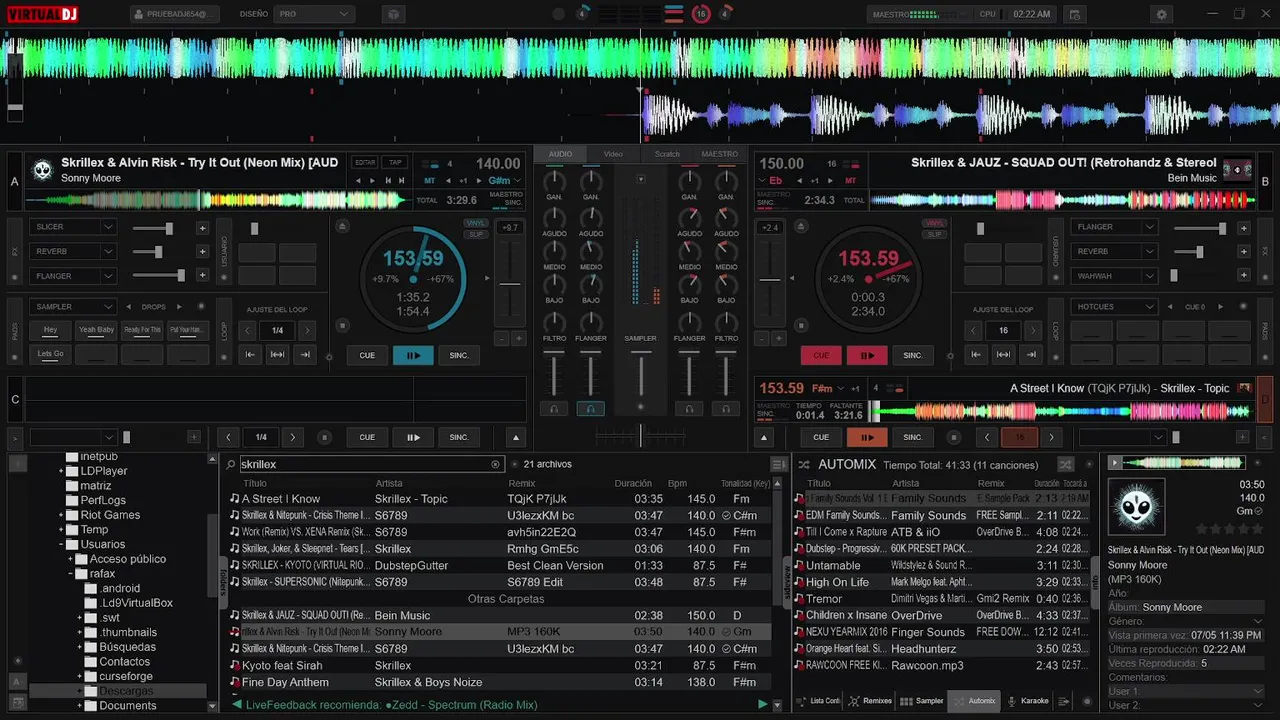Toggle master tempo MT on deck A
Image resolution: width=1280 pixels, height=720 pixels.
point(430,181)
